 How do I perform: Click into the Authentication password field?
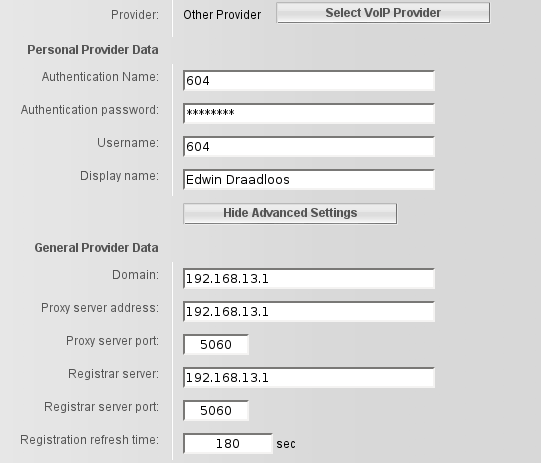click(x=309, y=114)
